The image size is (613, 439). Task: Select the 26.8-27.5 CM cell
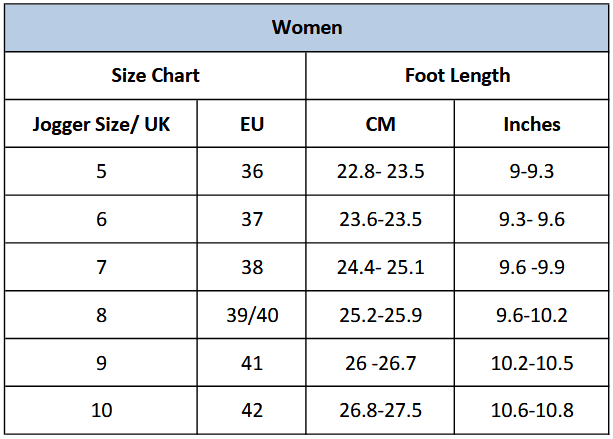[380, 410]
